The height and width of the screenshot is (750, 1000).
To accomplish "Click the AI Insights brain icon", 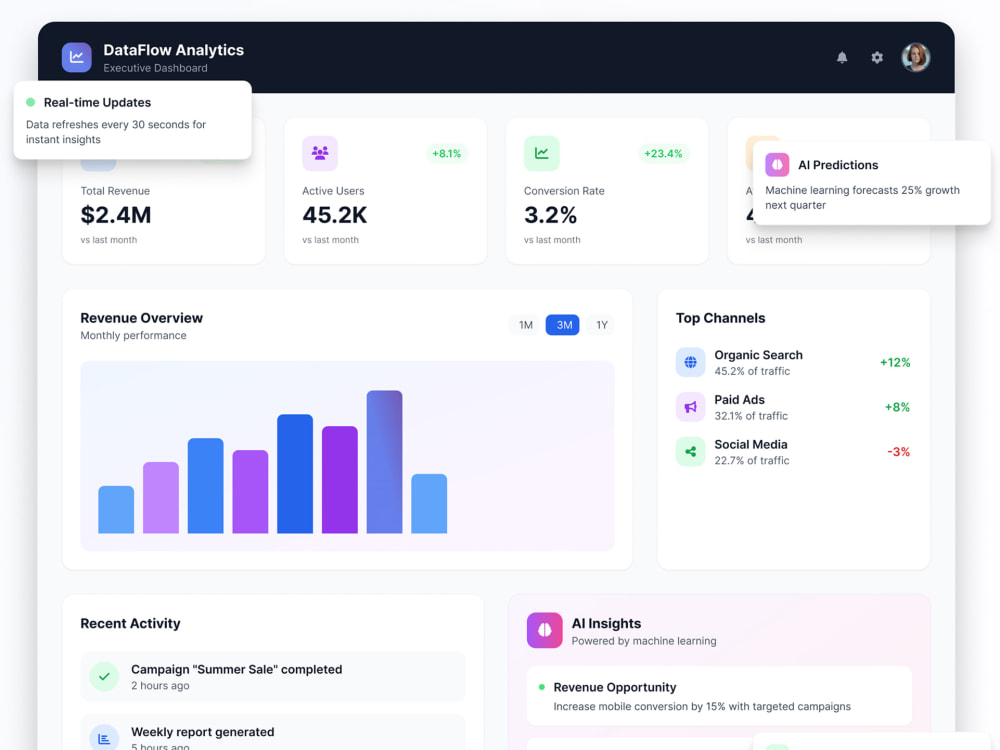I will 545,630.
